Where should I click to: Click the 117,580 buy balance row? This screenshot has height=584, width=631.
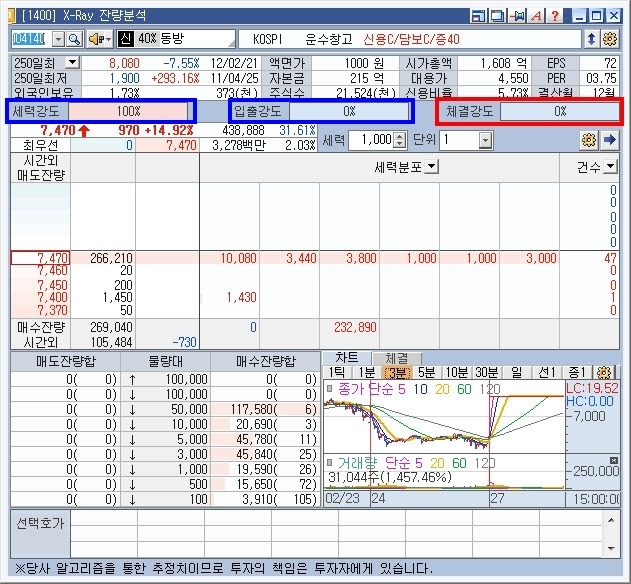(x=266, y=409)
